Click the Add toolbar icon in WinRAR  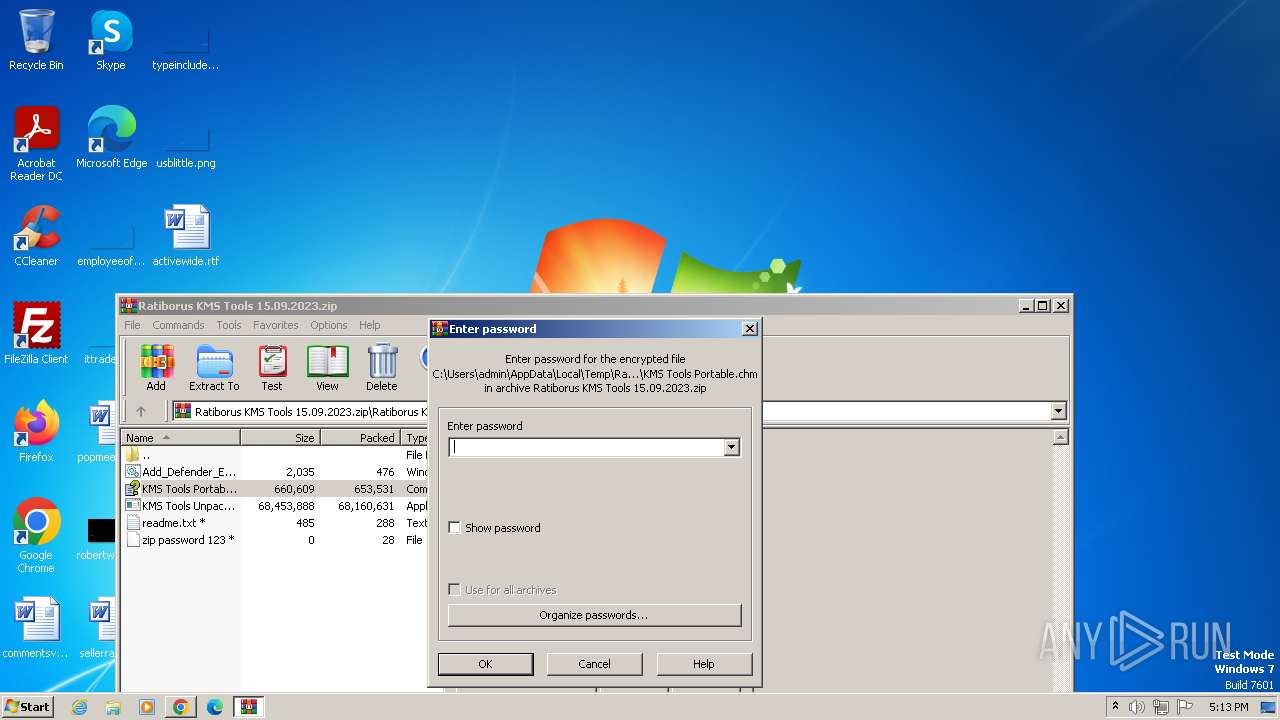coord(156,367)
